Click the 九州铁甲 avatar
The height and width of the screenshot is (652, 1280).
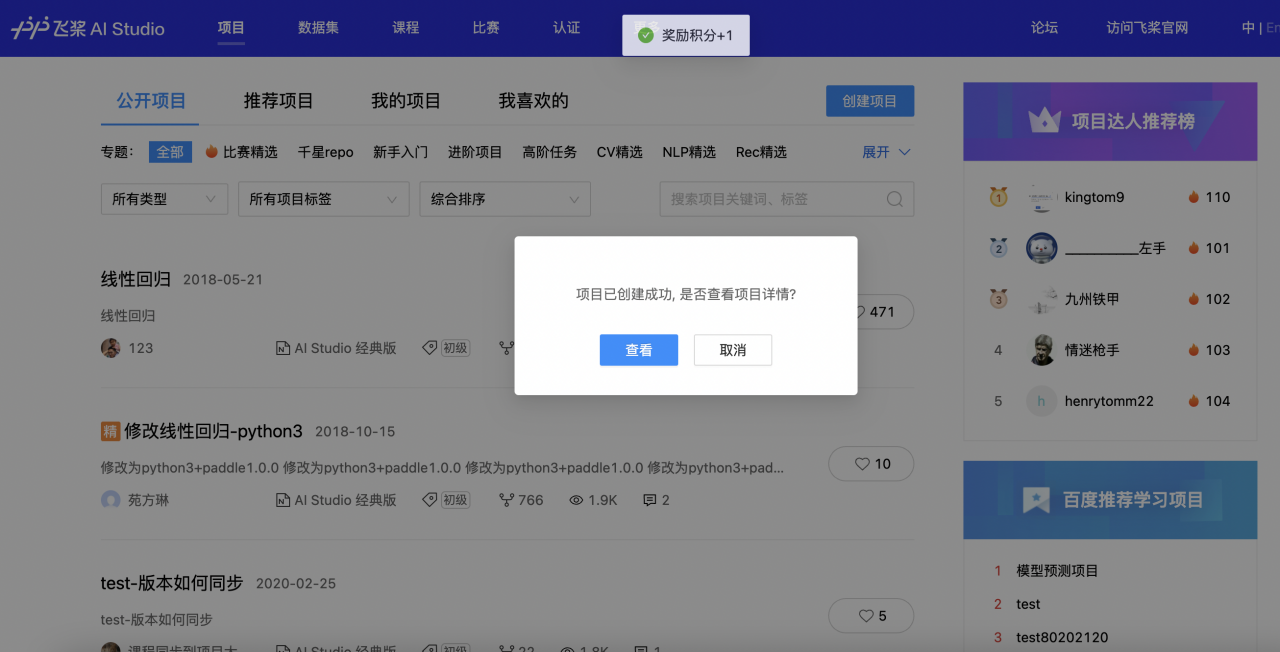1042,299
